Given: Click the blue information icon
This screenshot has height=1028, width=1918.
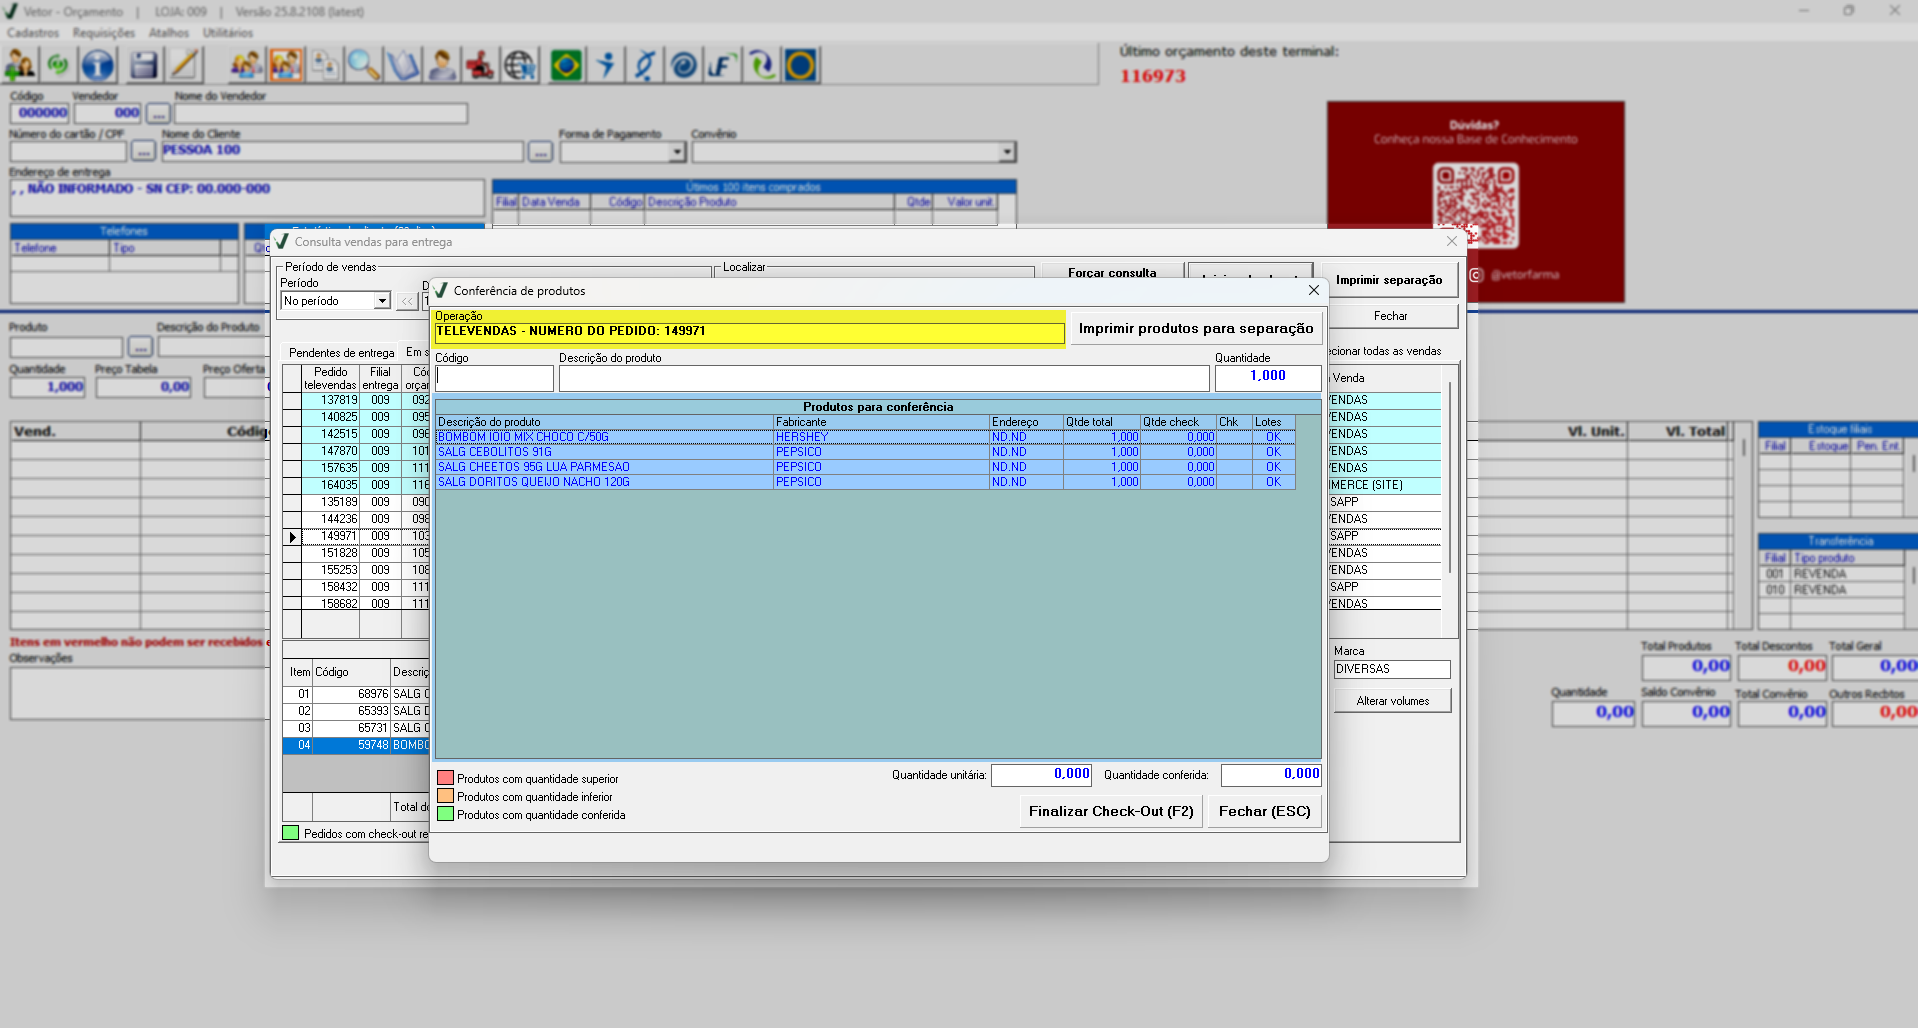Looking at the screenshot, I should pyautogui.click(x=98, y=66).
